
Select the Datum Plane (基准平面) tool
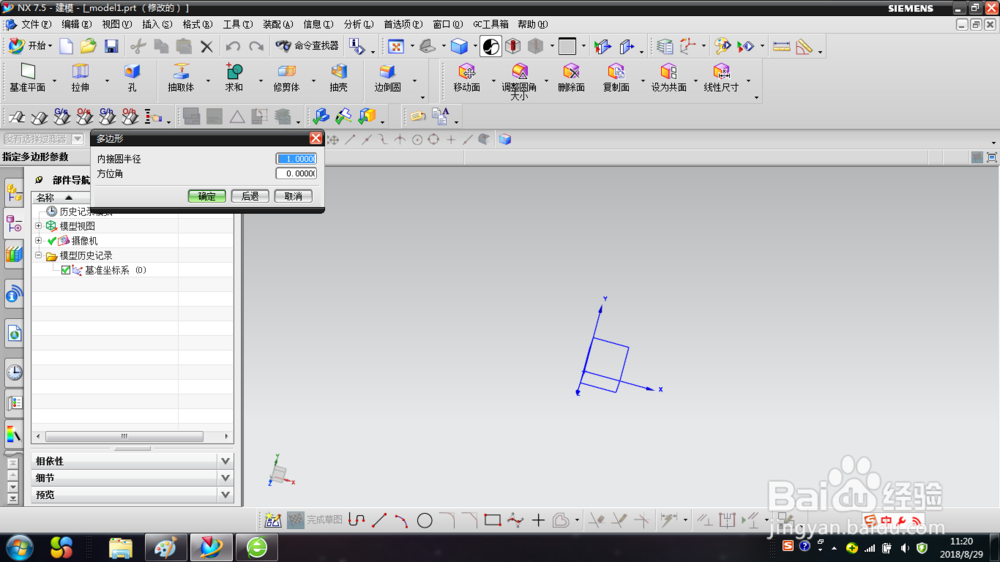(x=27, y=78)
